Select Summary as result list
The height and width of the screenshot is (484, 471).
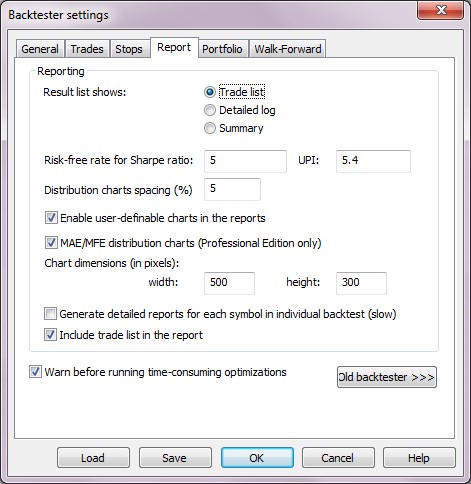[x=210, y=128]
